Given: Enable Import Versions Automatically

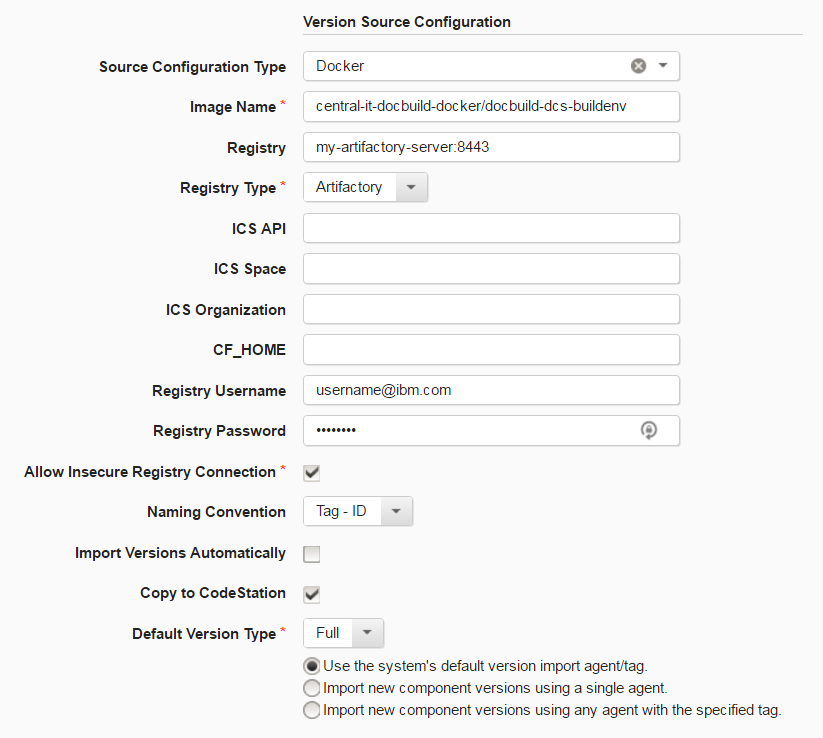Looking at the screenshot, I should click(x=310, y=553).
